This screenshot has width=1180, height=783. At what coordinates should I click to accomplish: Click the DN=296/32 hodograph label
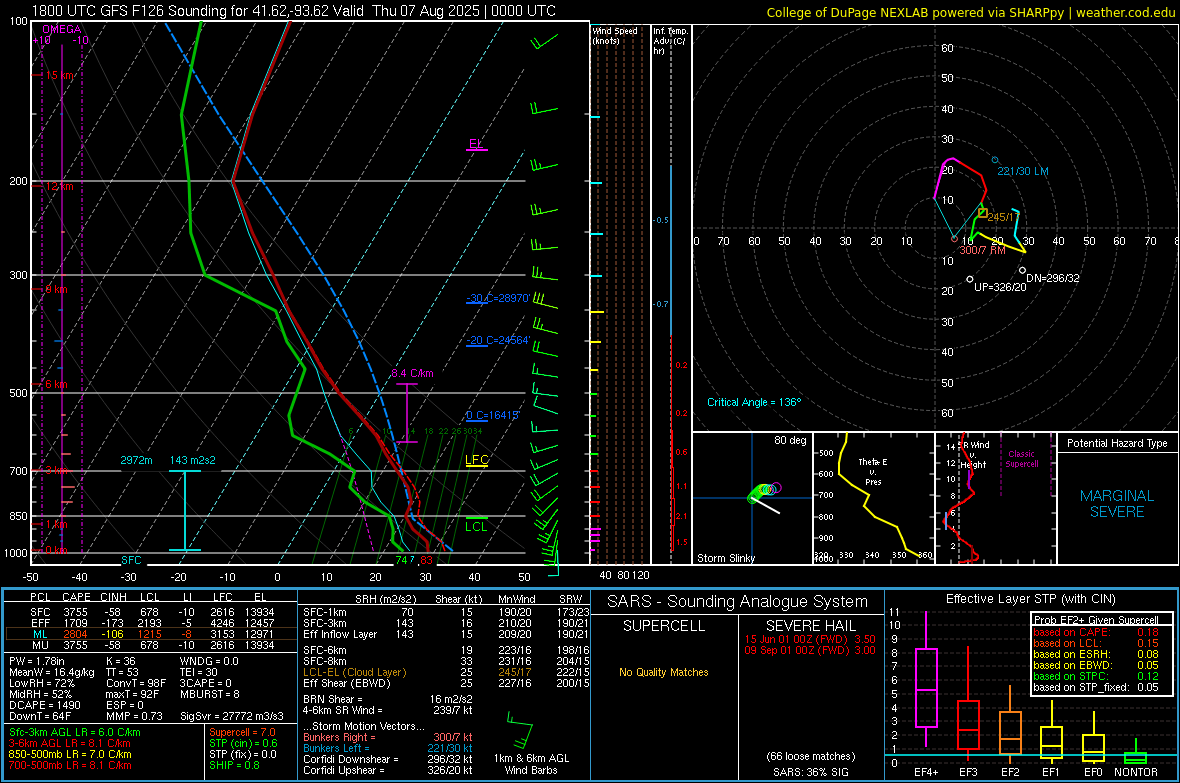coord(1053,278)
